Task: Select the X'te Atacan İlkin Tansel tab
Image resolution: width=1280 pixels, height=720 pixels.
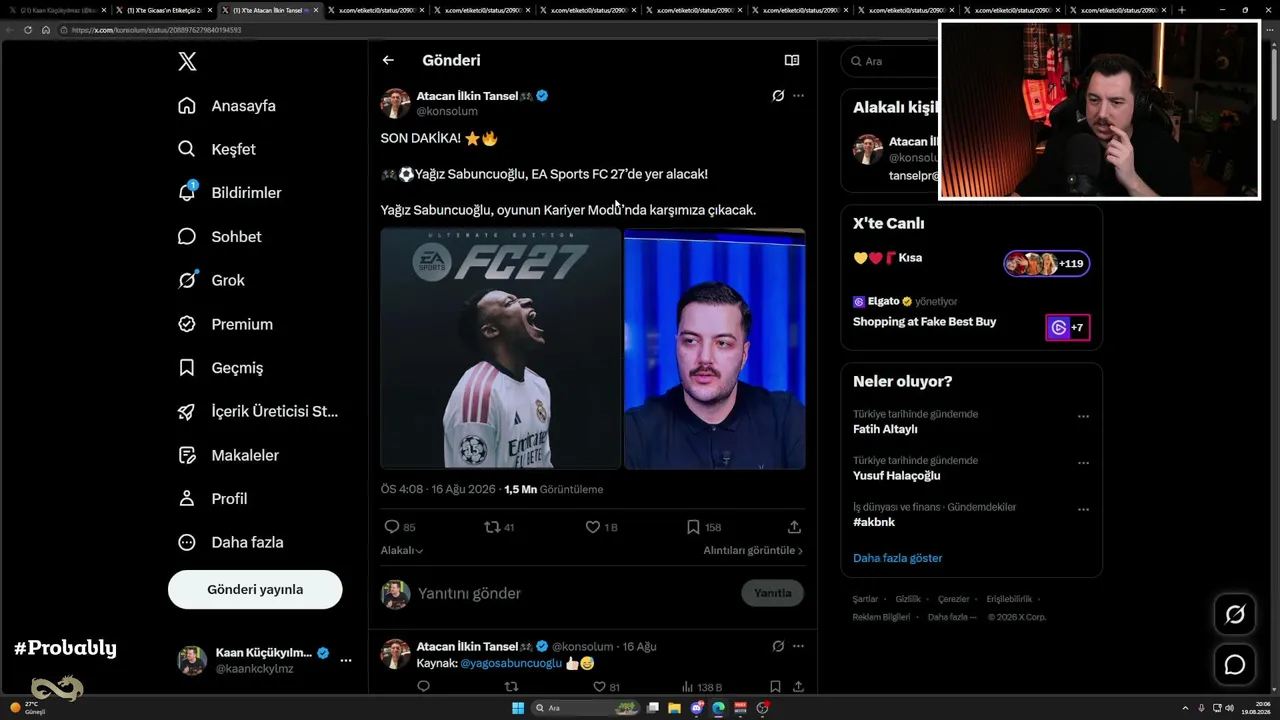Action: [270, 10]
